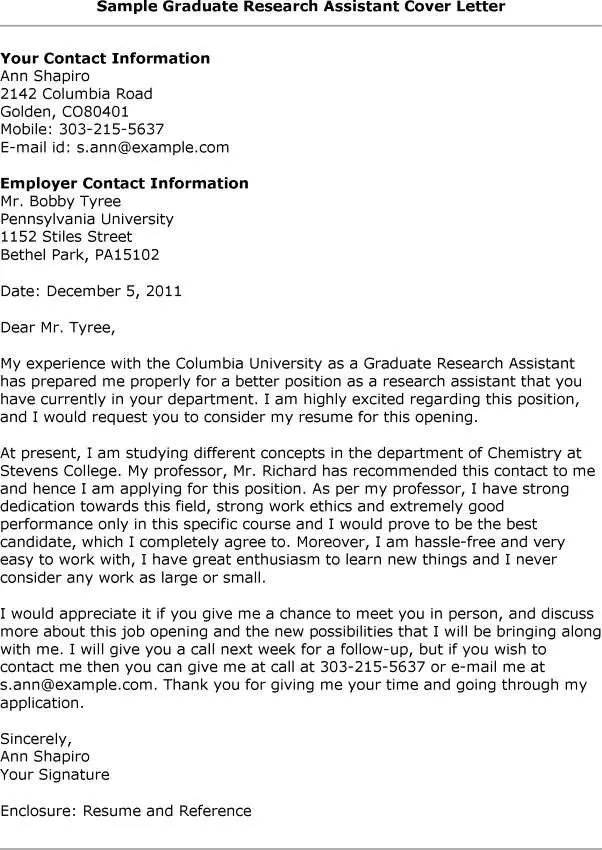
Task: Click the recipient name 'Mr. Bobby Tyree'
Action: pos(61,201)
